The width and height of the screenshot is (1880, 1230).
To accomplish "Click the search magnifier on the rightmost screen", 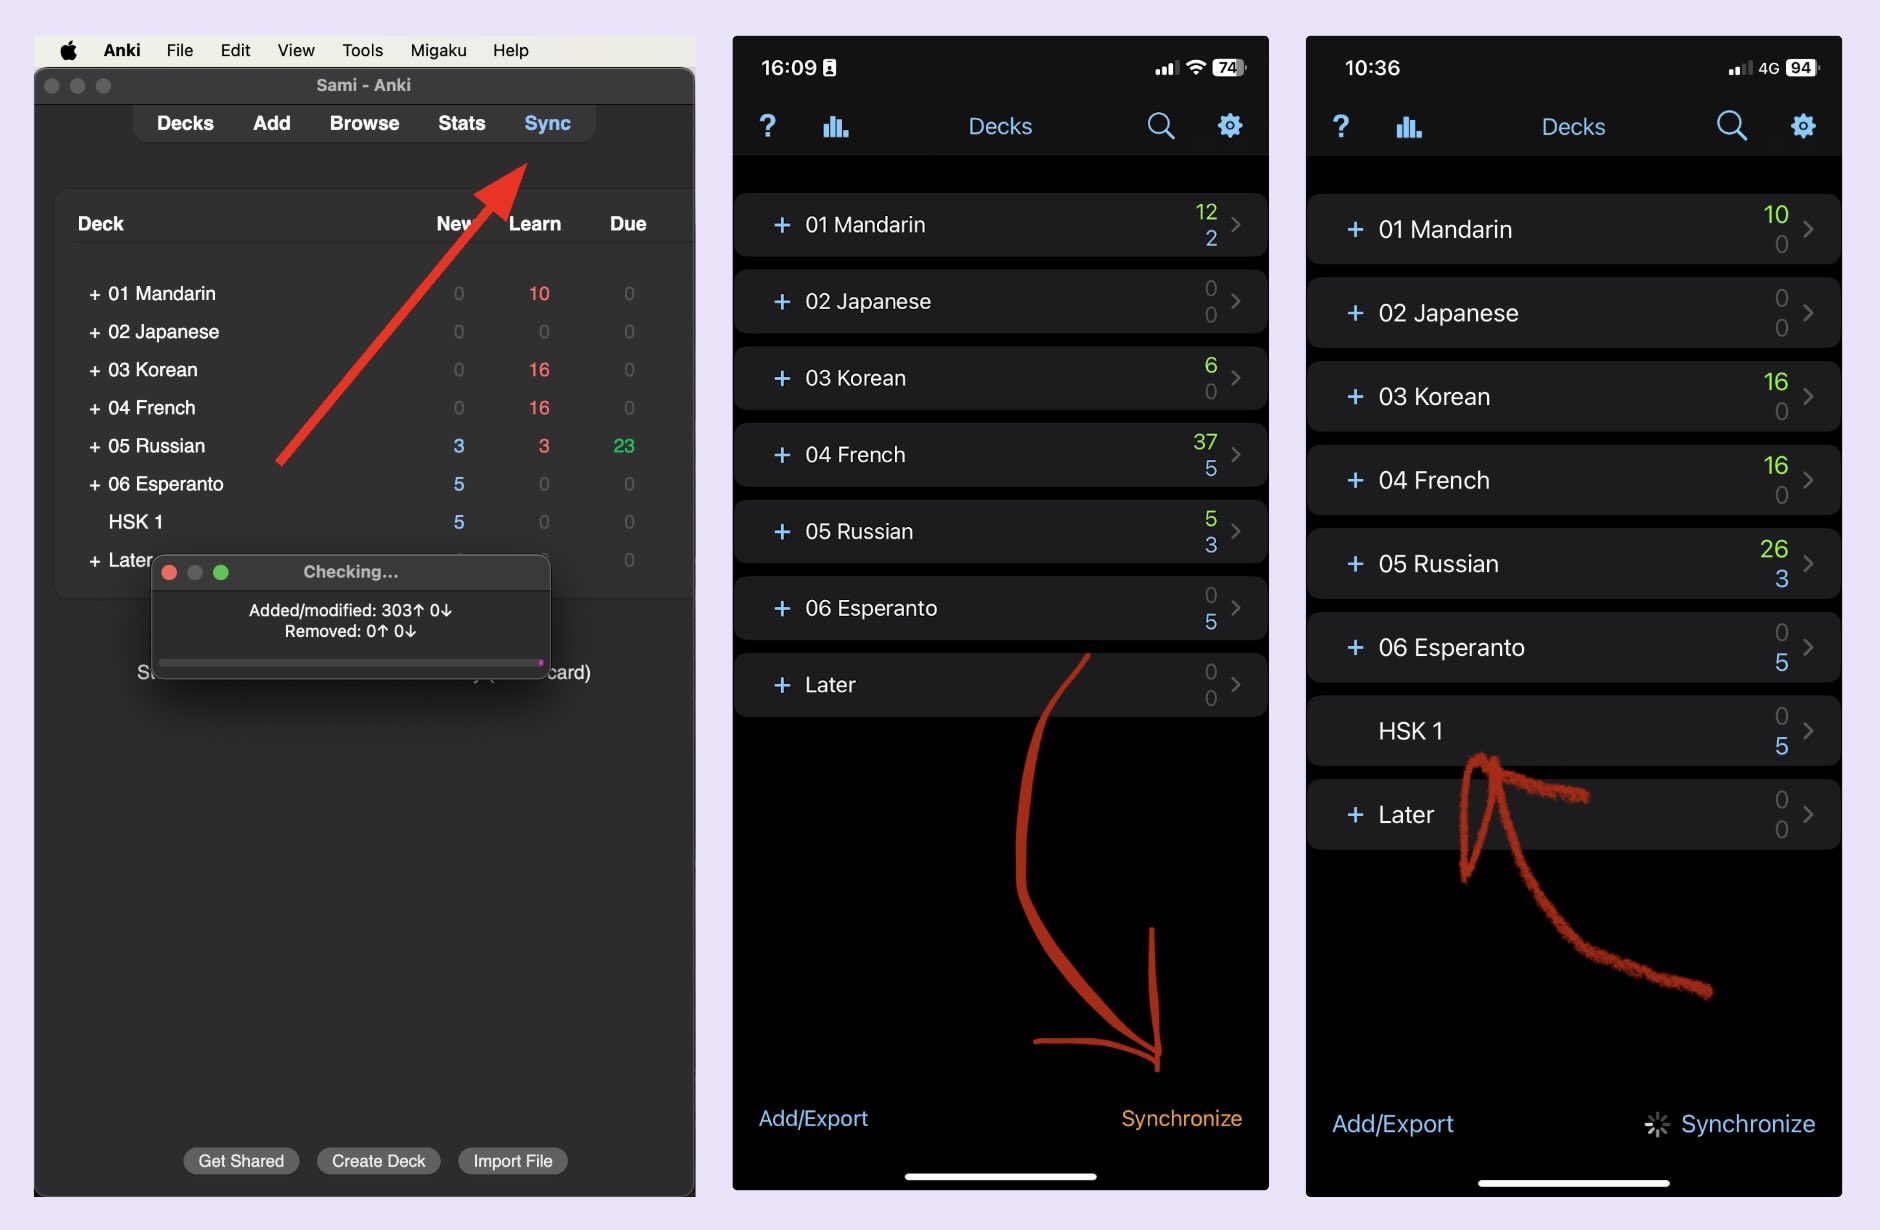I will point(1732,125).
